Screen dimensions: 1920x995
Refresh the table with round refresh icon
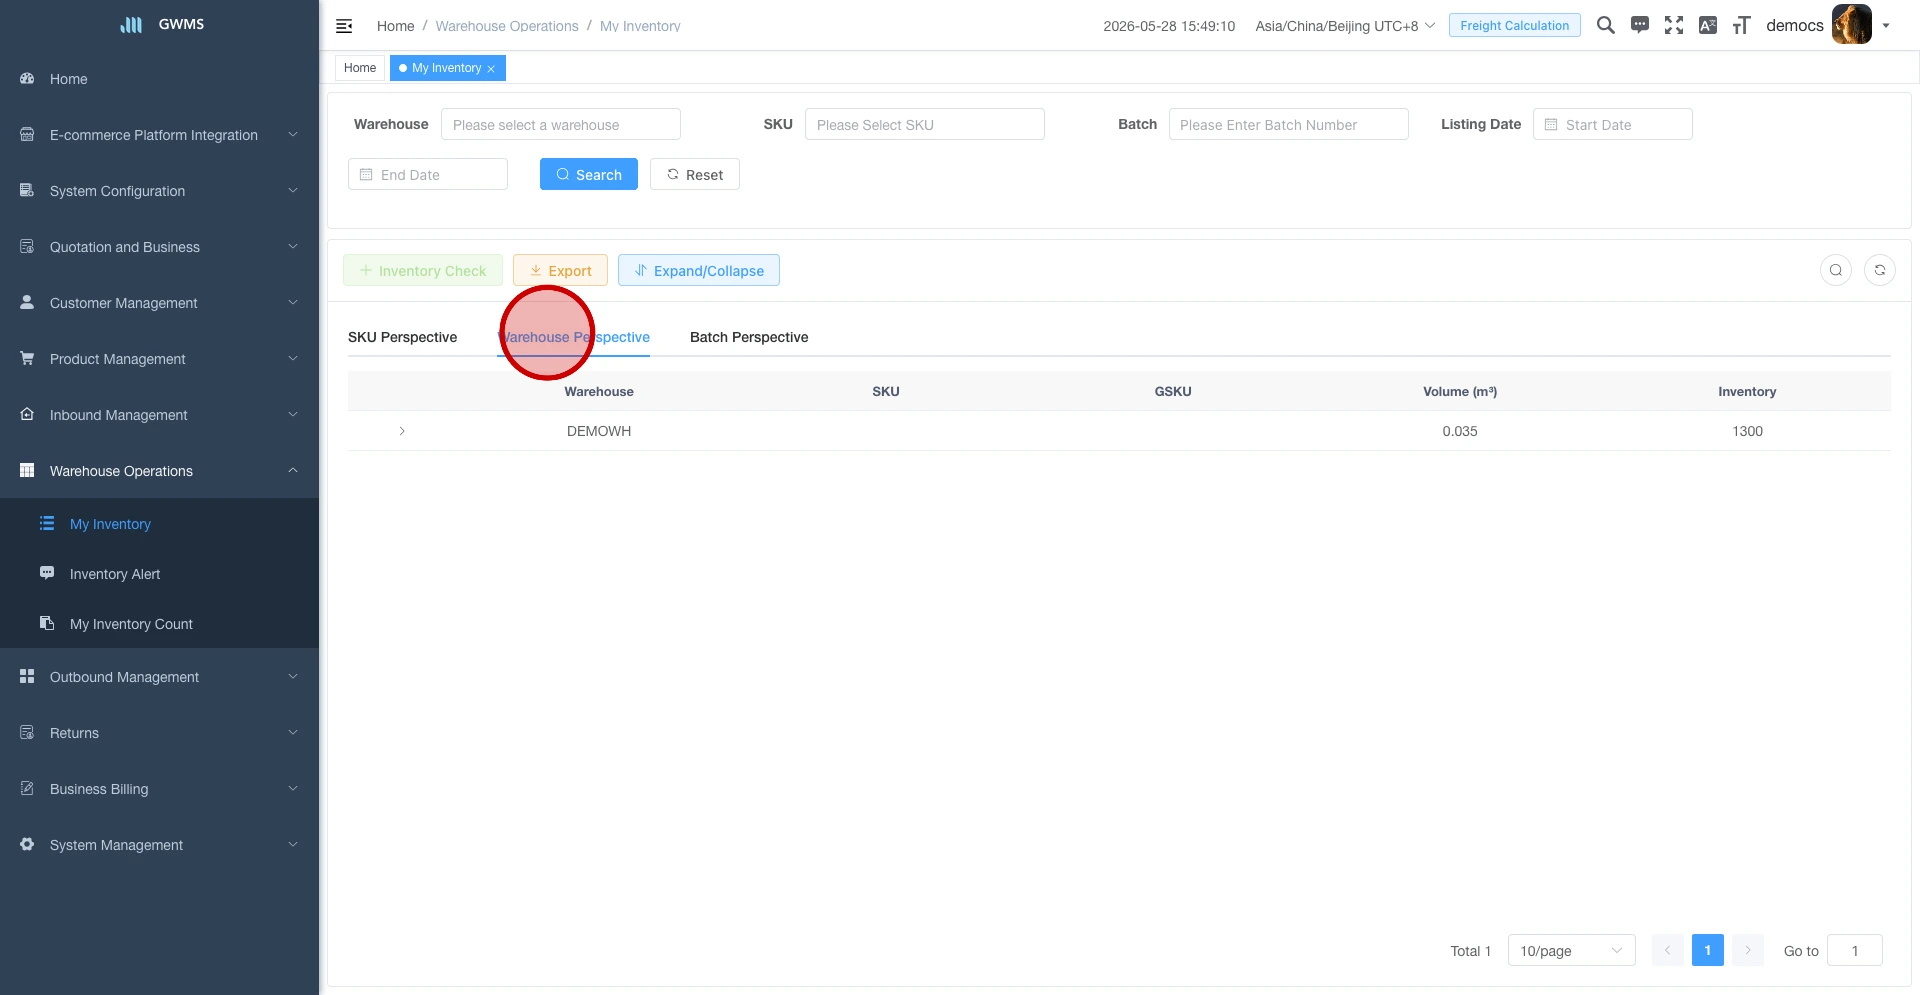click(x=1879, y=270)
